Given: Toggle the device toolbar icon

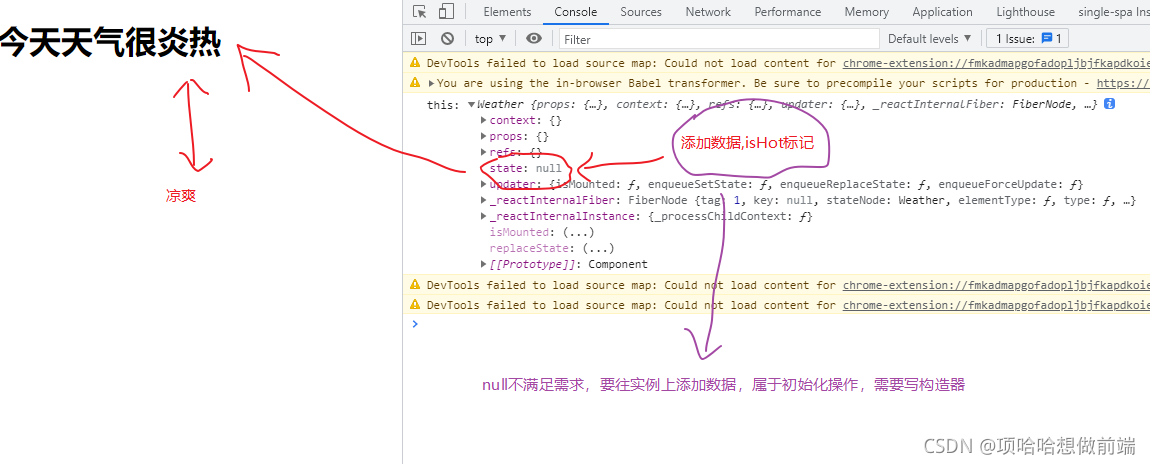Looking at the screenshot, I should [x=446, y=12].
